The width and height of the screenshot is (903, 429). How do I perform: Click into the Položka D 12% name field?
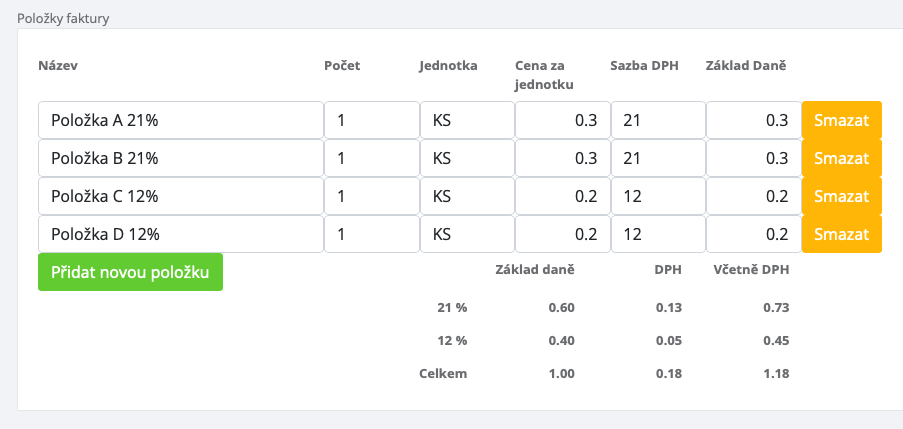click(x=180, y=234)
